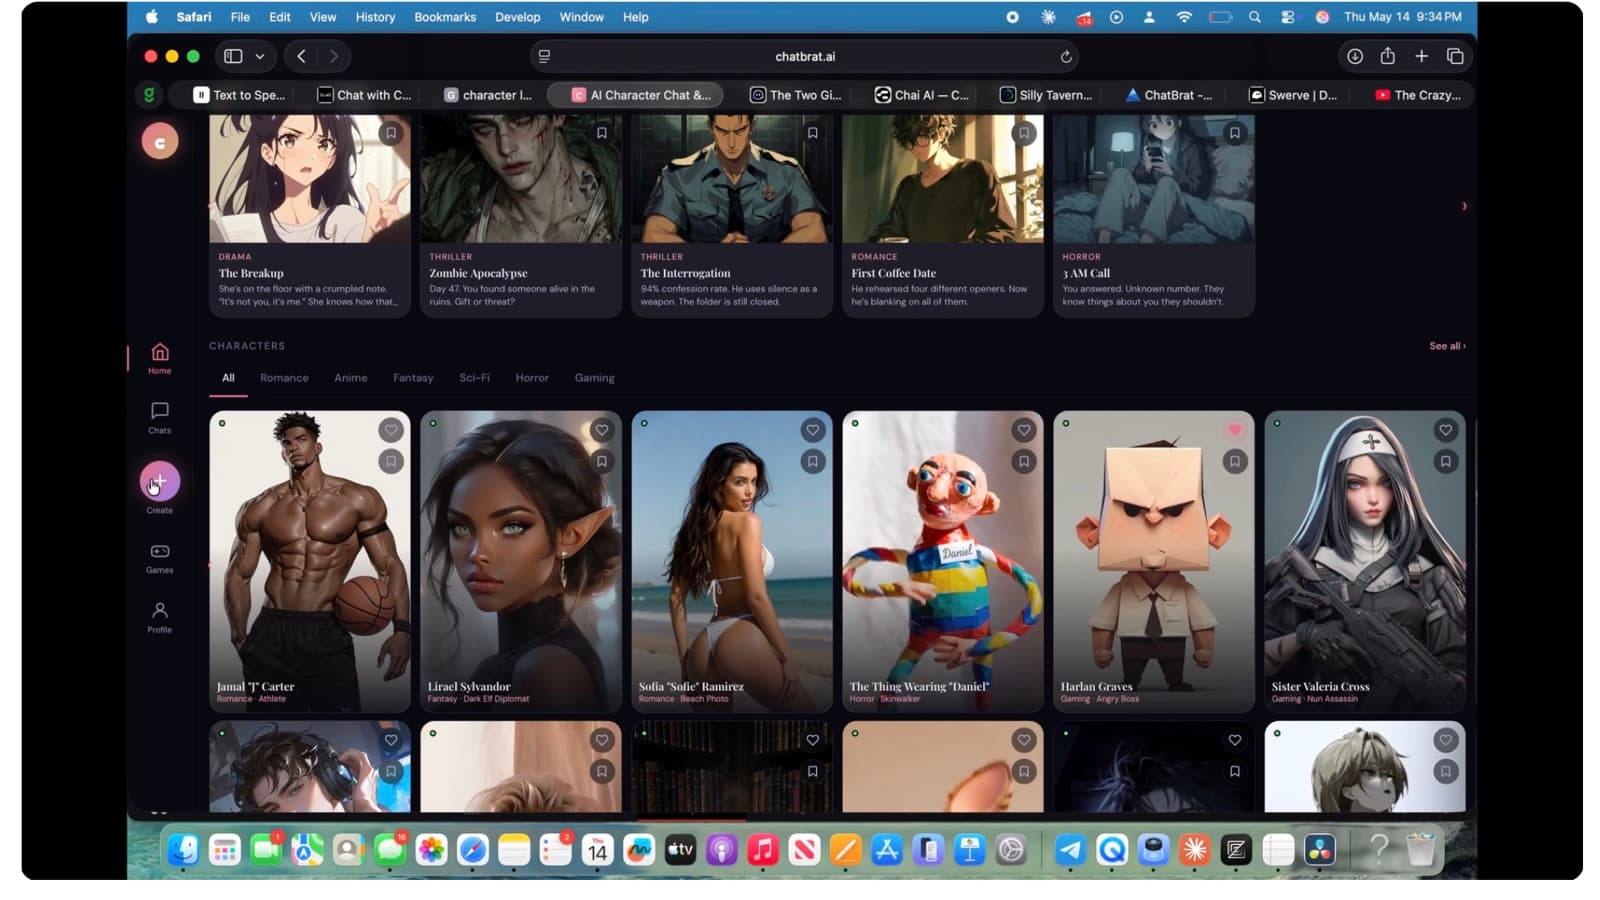
Task: Open the Zombie Apocalypse scenario card
Action: (521, 215)
